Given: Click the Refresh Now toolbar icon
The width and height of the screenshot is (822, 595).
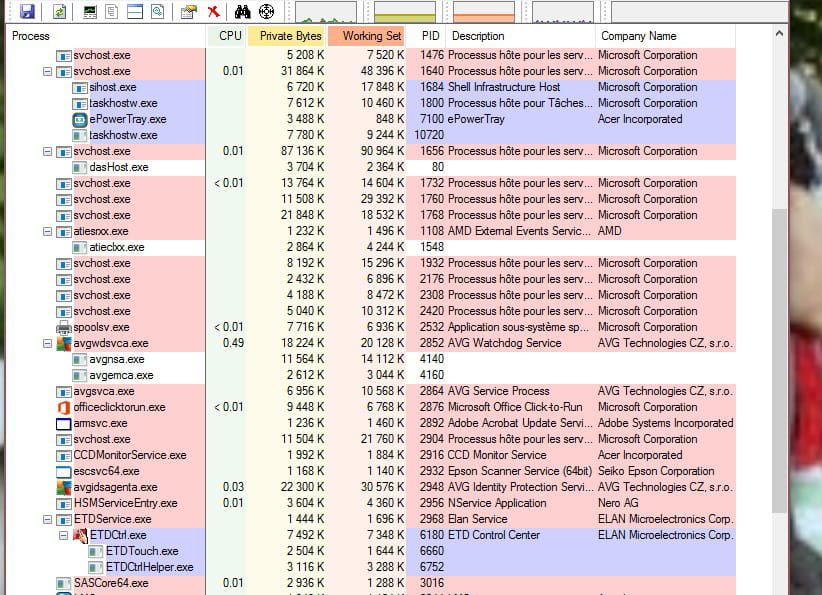Looking at the screenshot, I should point(59,11).
